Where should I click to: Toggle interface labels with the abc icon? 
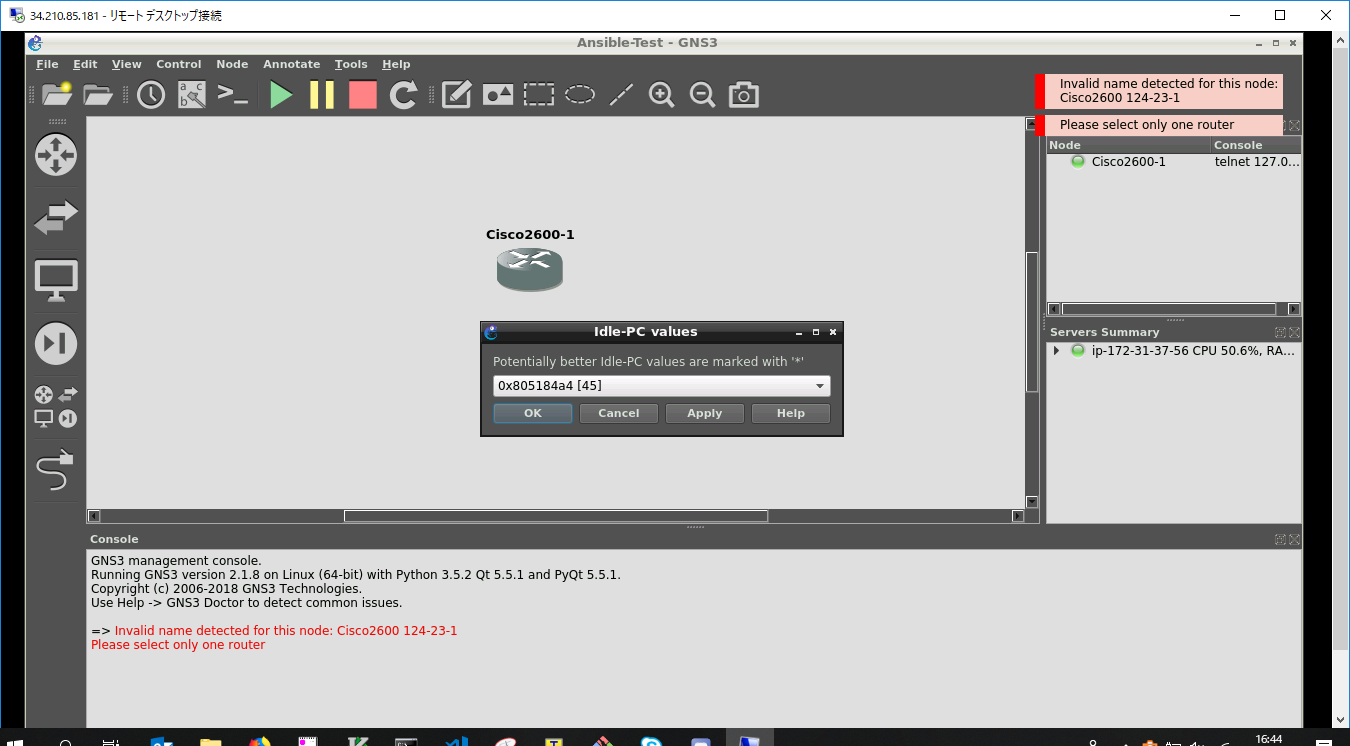(191, 94)
